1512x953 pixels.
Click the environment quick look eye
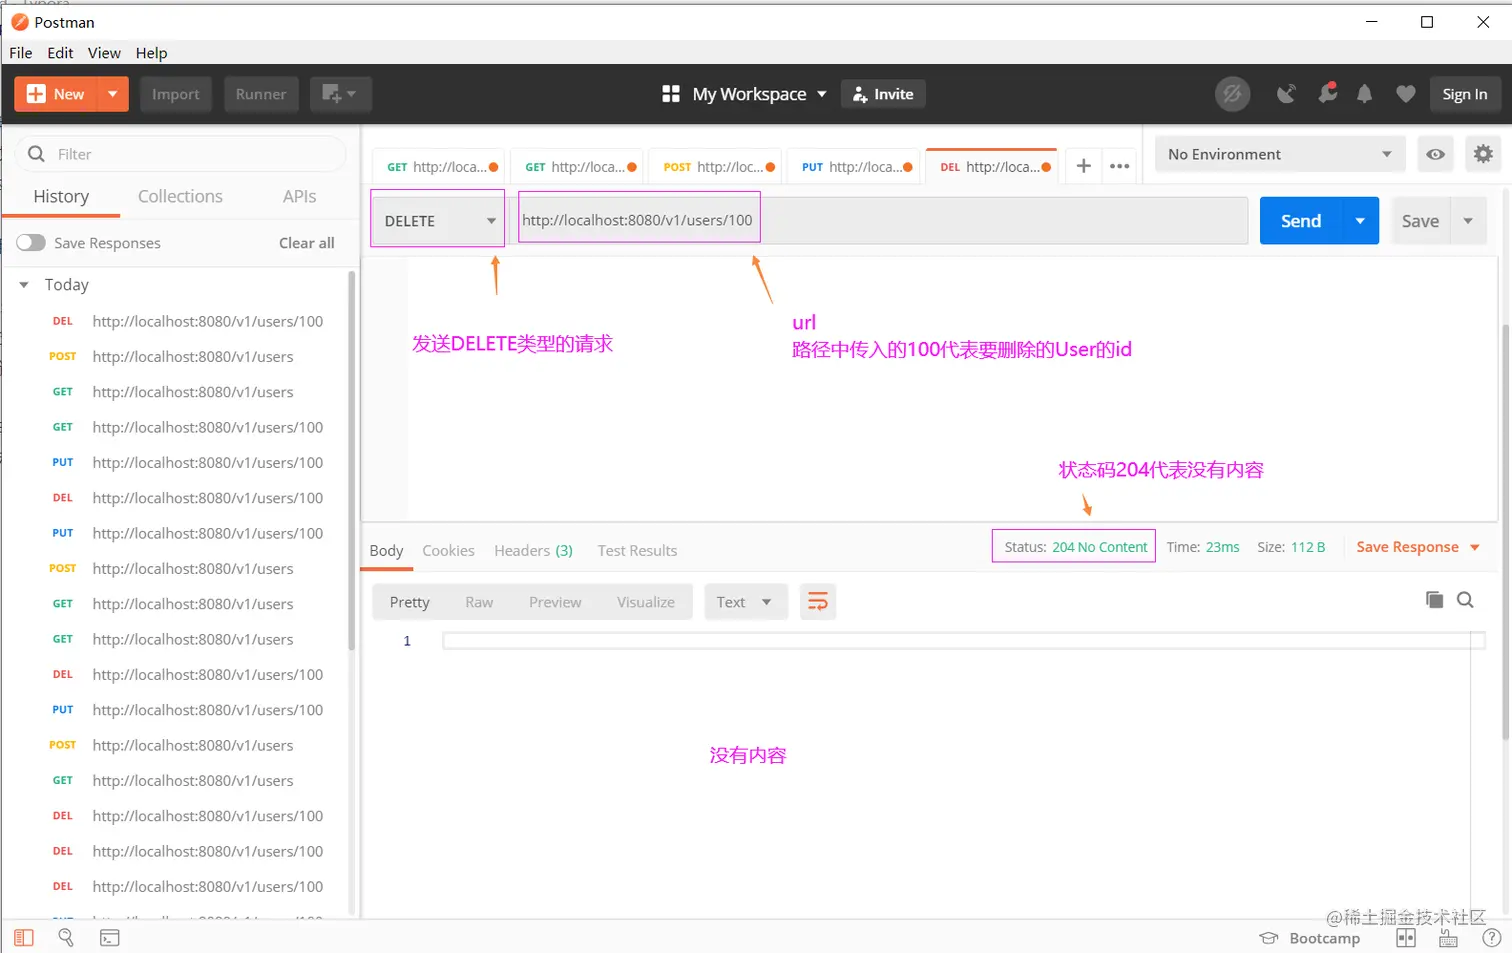[x=1435, y=154]
